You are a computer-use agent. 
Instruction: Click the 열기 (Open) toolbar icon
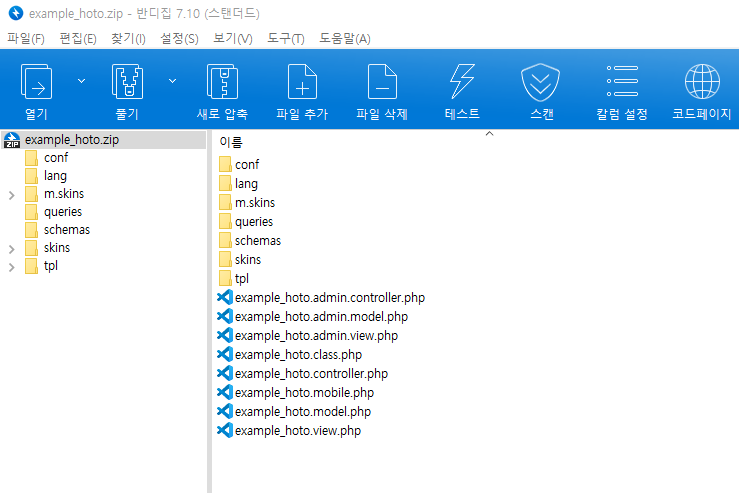click(36, 82)
